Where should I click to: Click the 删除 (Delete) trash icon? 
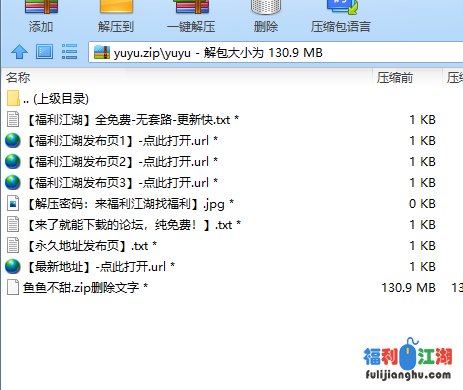[266, 7]
